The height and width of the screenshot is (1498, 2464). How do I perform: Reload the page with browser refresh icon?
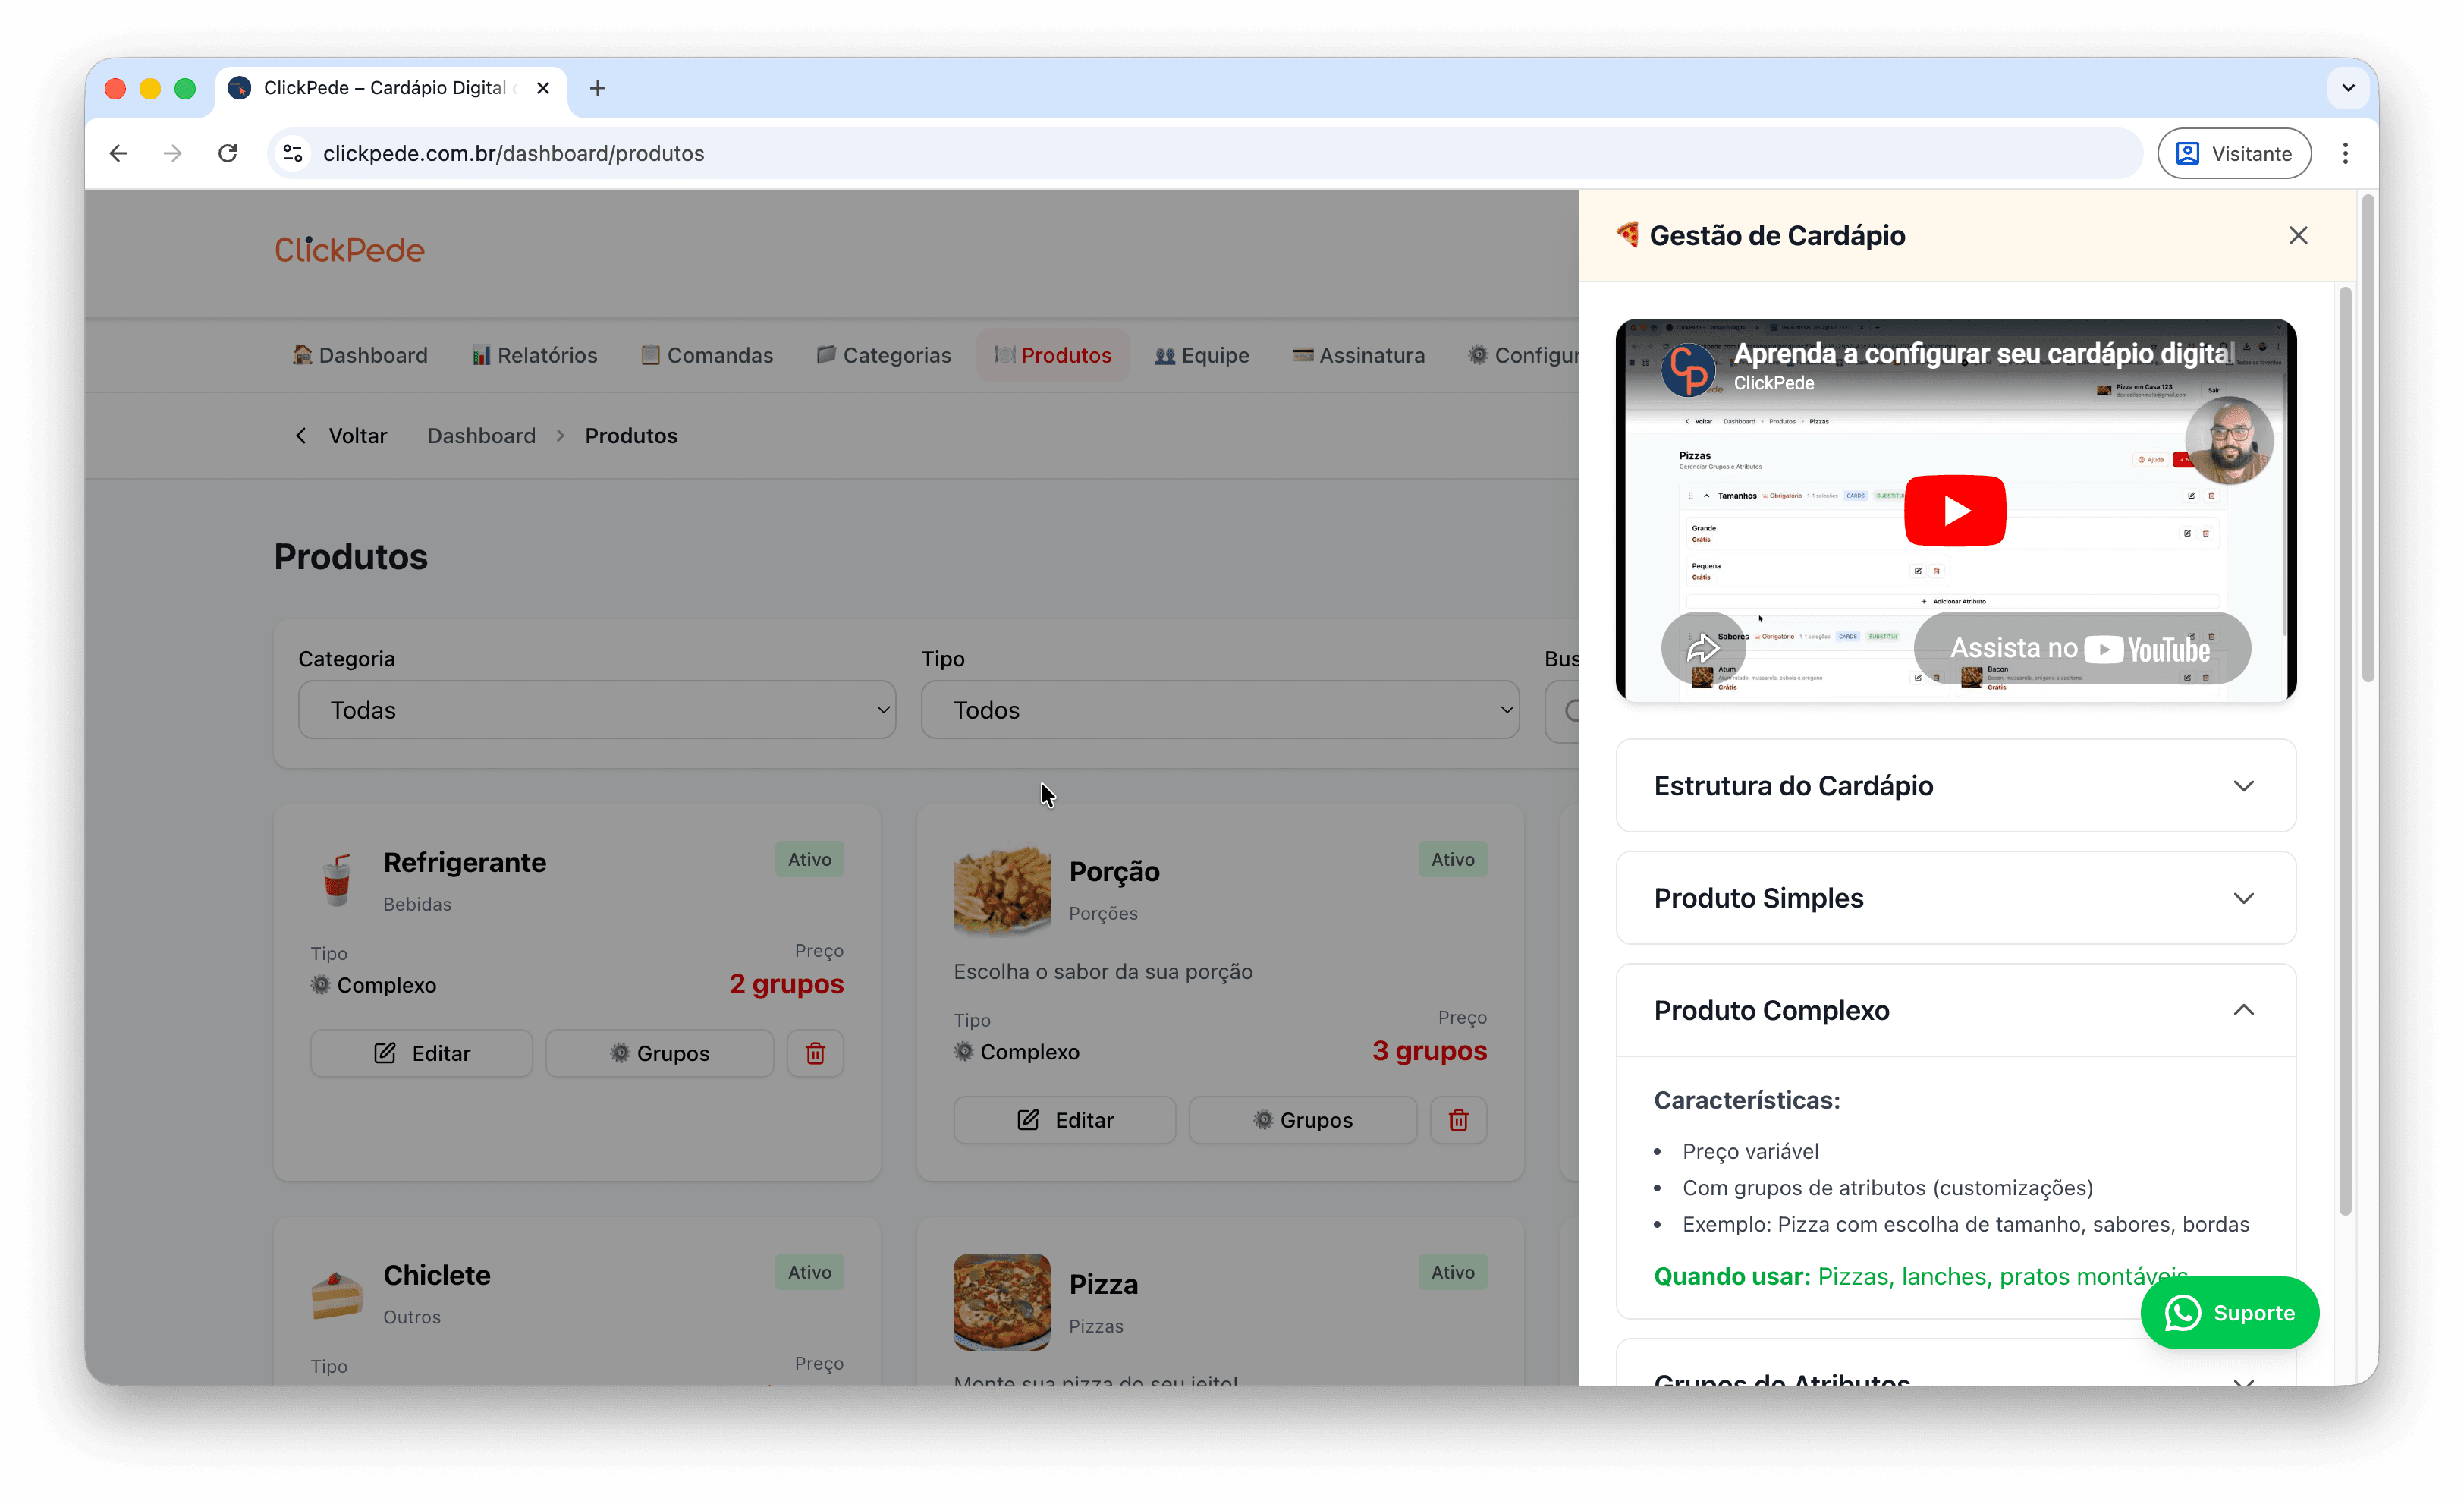pyautogui.click(x=228, y=153)
